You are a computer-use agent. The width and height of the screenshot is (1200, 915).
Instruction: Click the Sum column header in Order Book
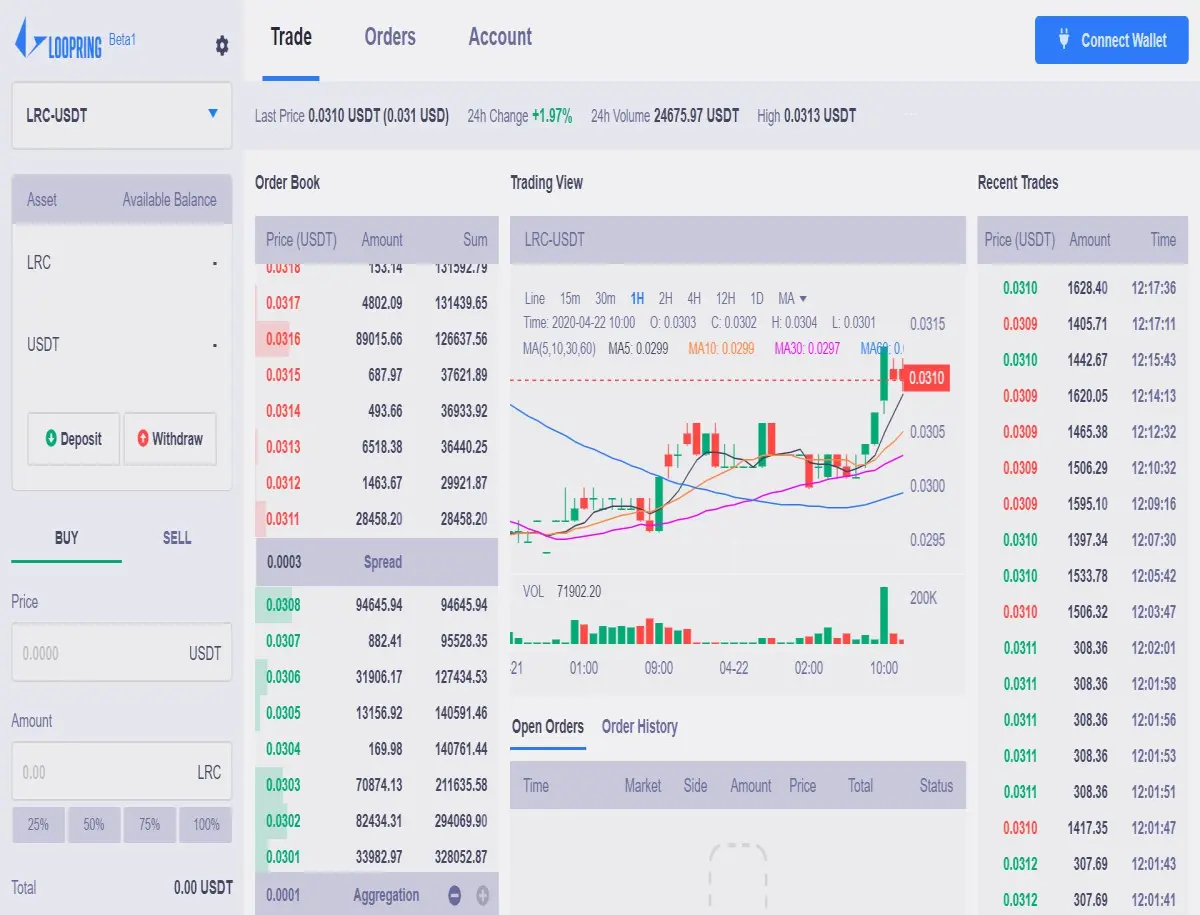476,240
